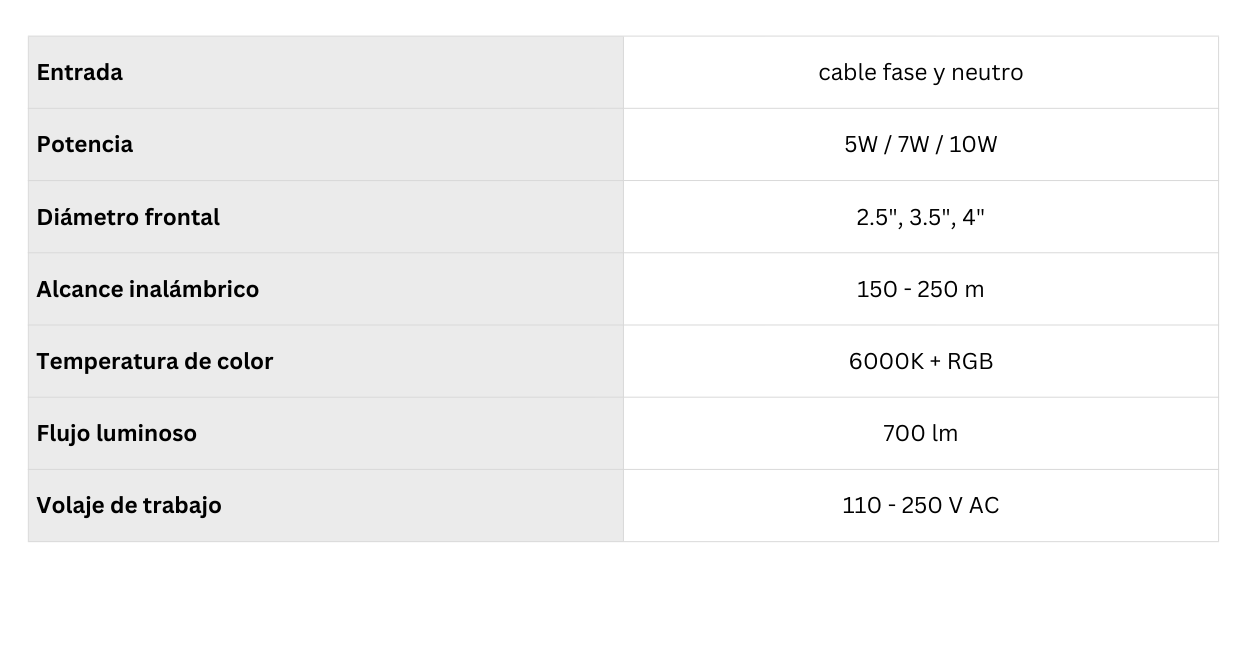Click the 110 - 250 V AC value
Viewport: 1250px width, 650px height.
tap(920, 505)
